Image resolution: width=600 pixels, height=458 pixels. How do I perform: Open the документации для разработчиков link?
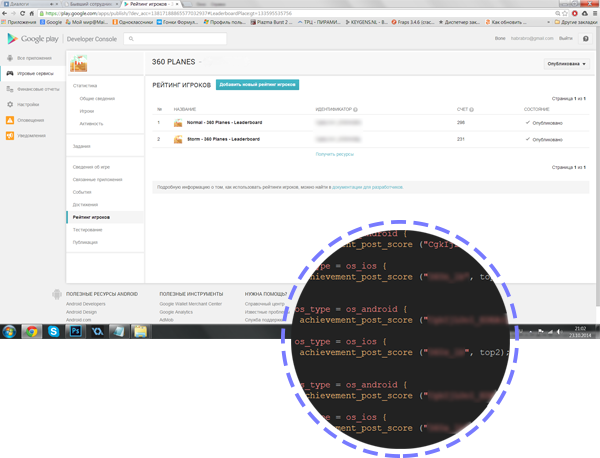pyautogui.click(x=367, y=187)
